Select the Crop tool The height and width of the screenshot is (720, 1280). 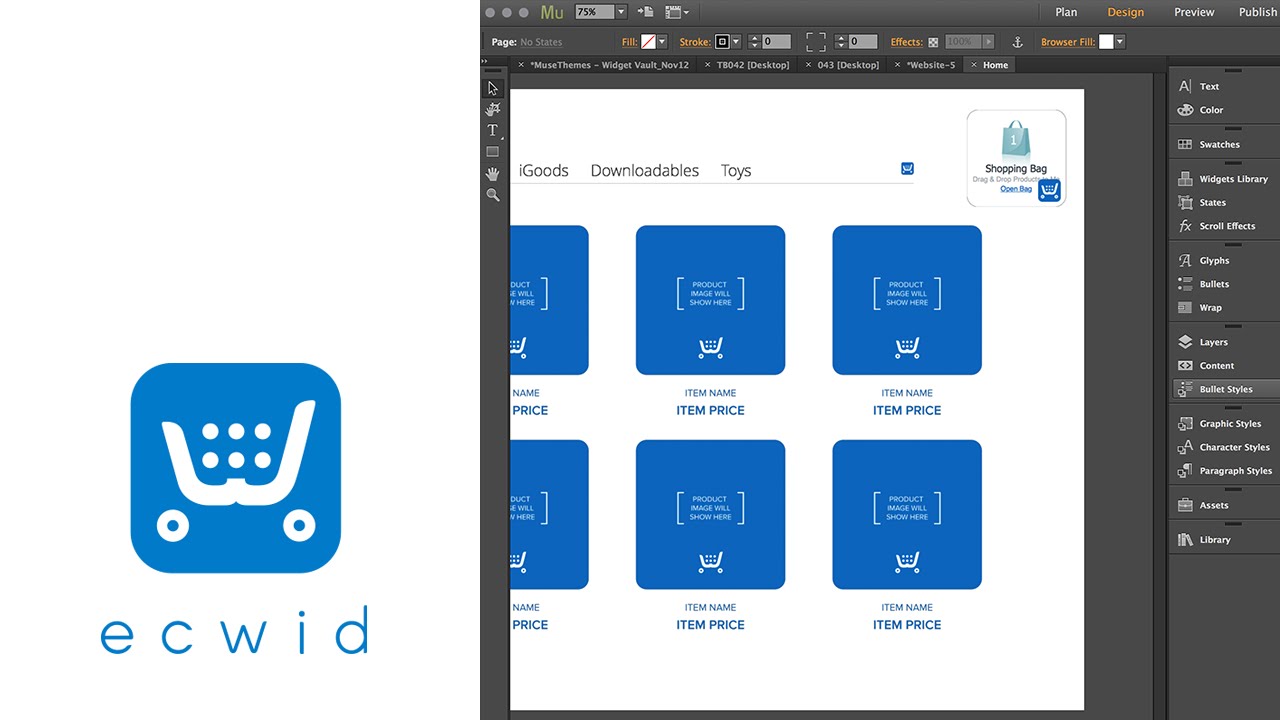click(x=493, y=109)
